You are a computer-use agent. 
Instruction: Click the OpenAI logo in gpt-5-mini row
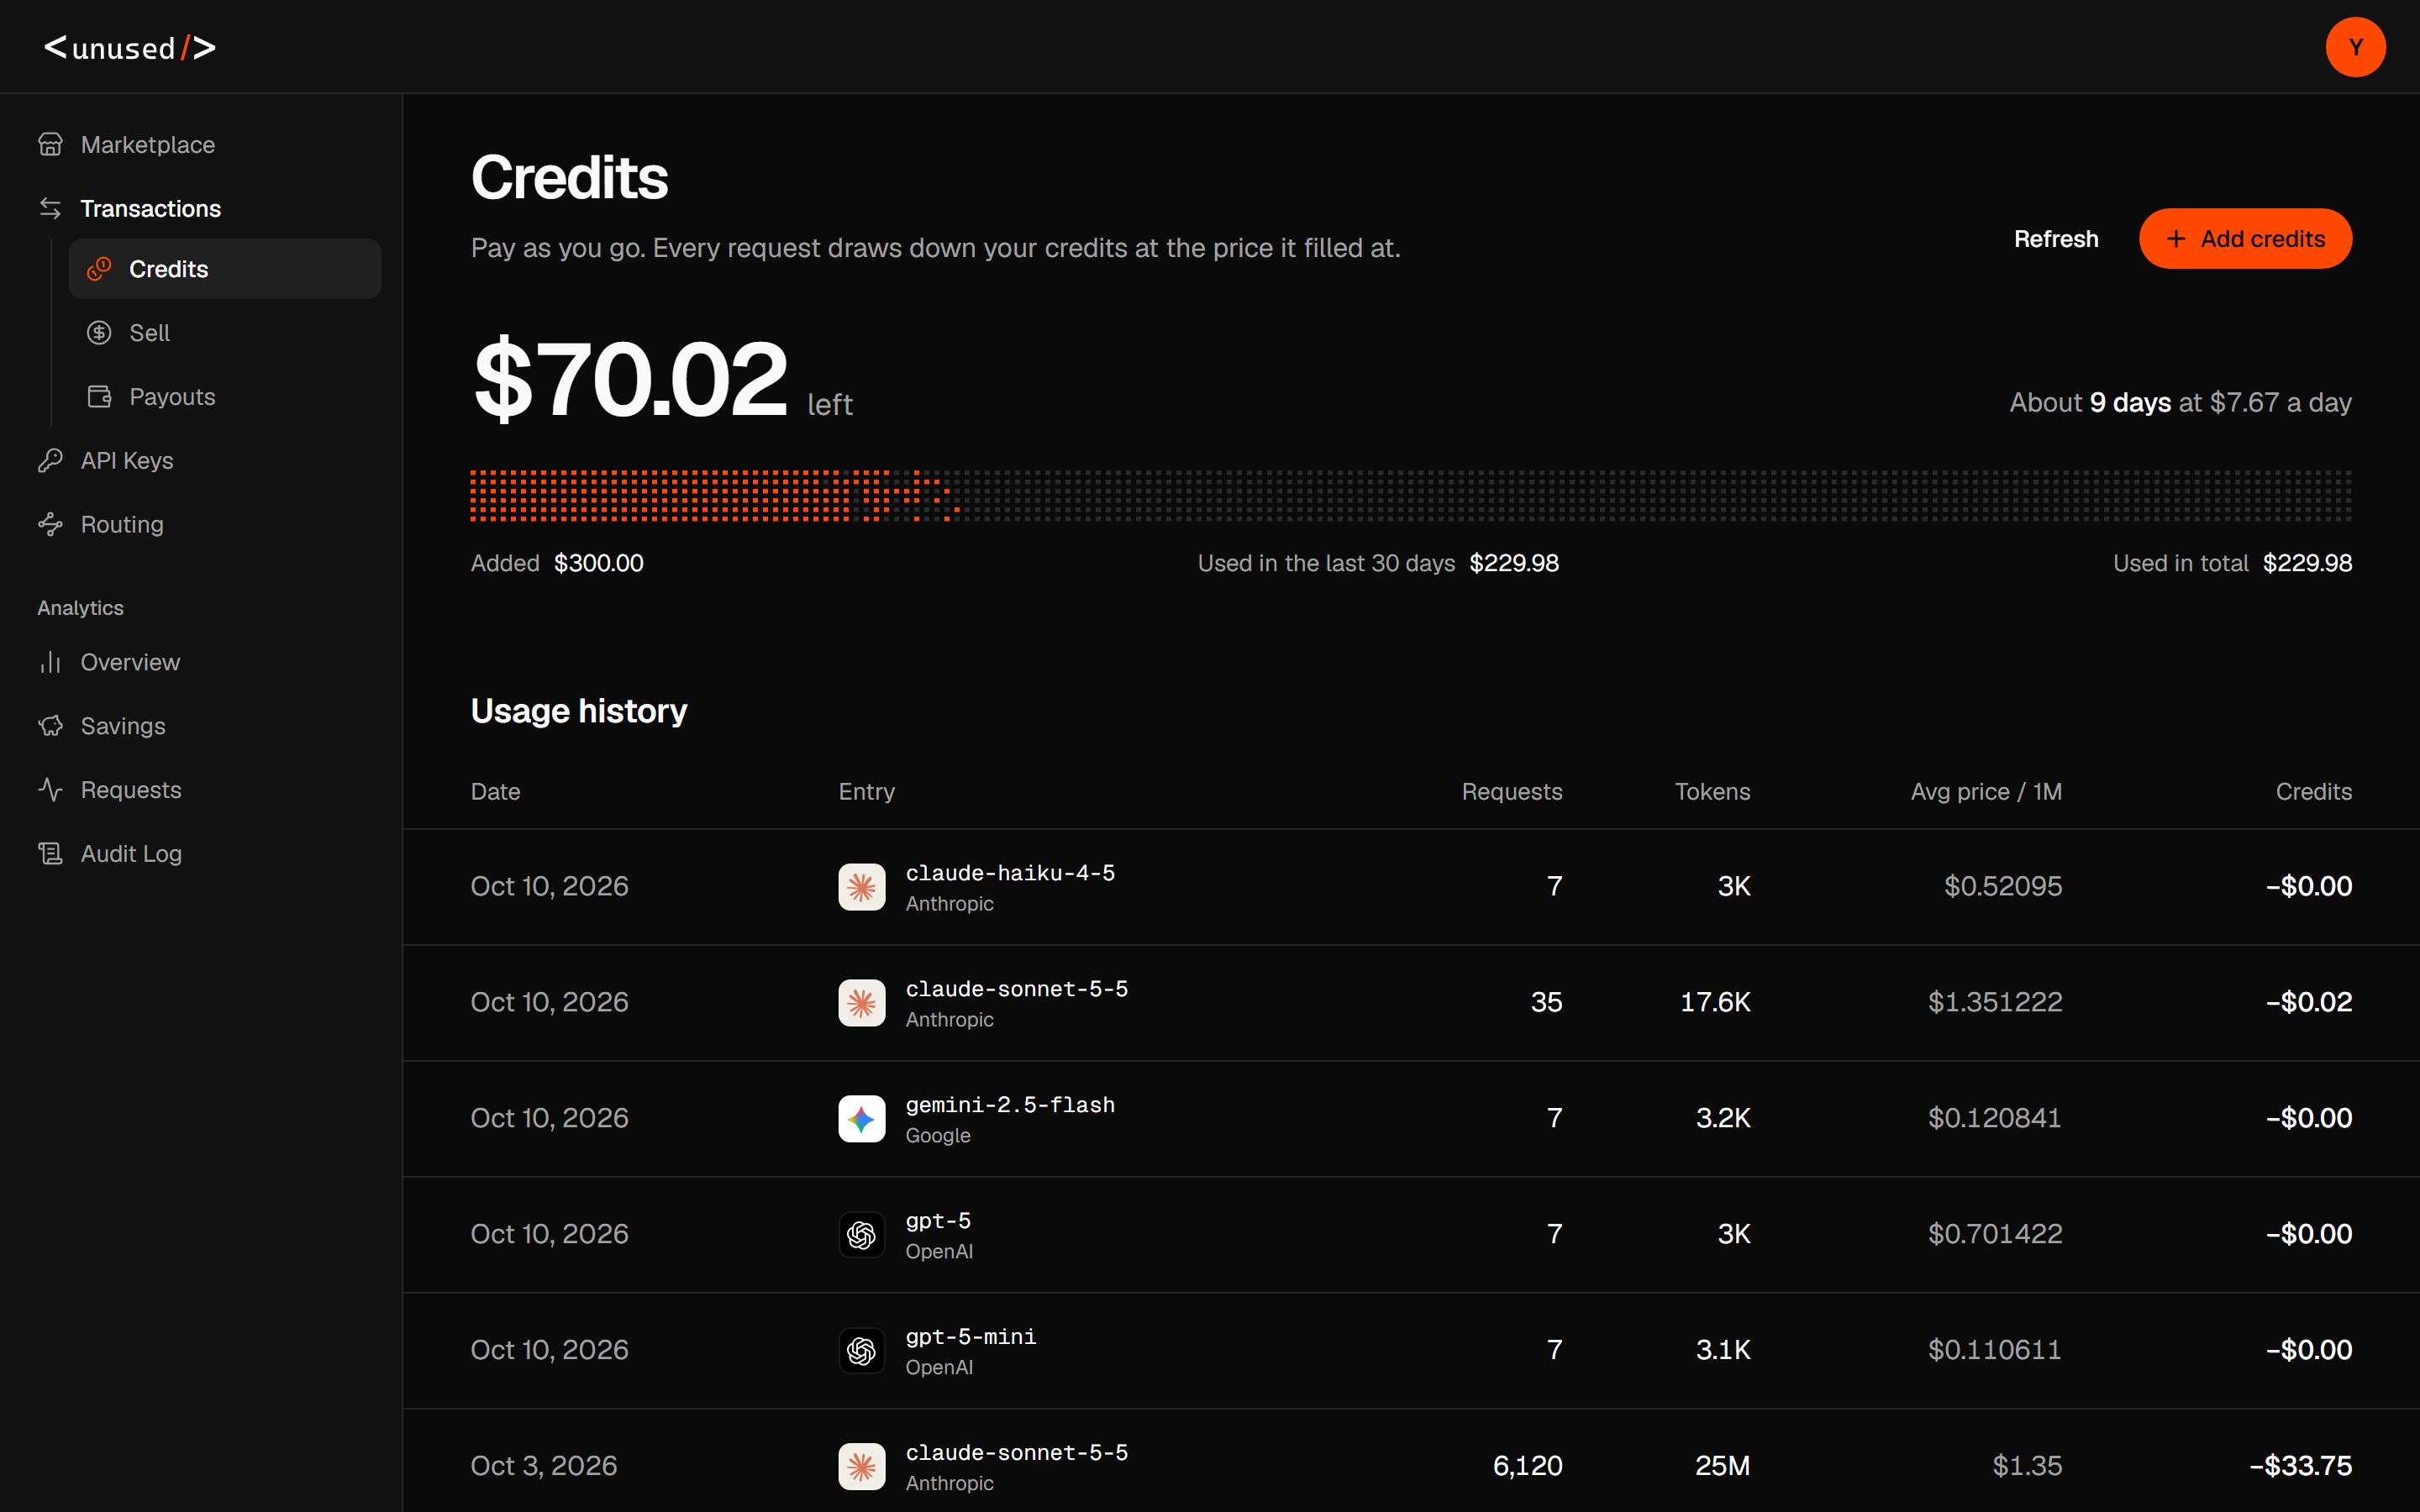tap(861, 1351)
